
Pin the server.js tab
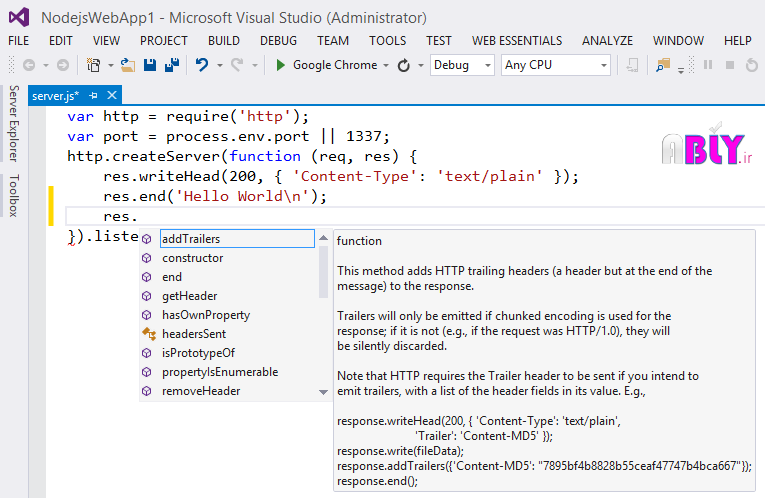pyautogui.click(x=93, y=96)
